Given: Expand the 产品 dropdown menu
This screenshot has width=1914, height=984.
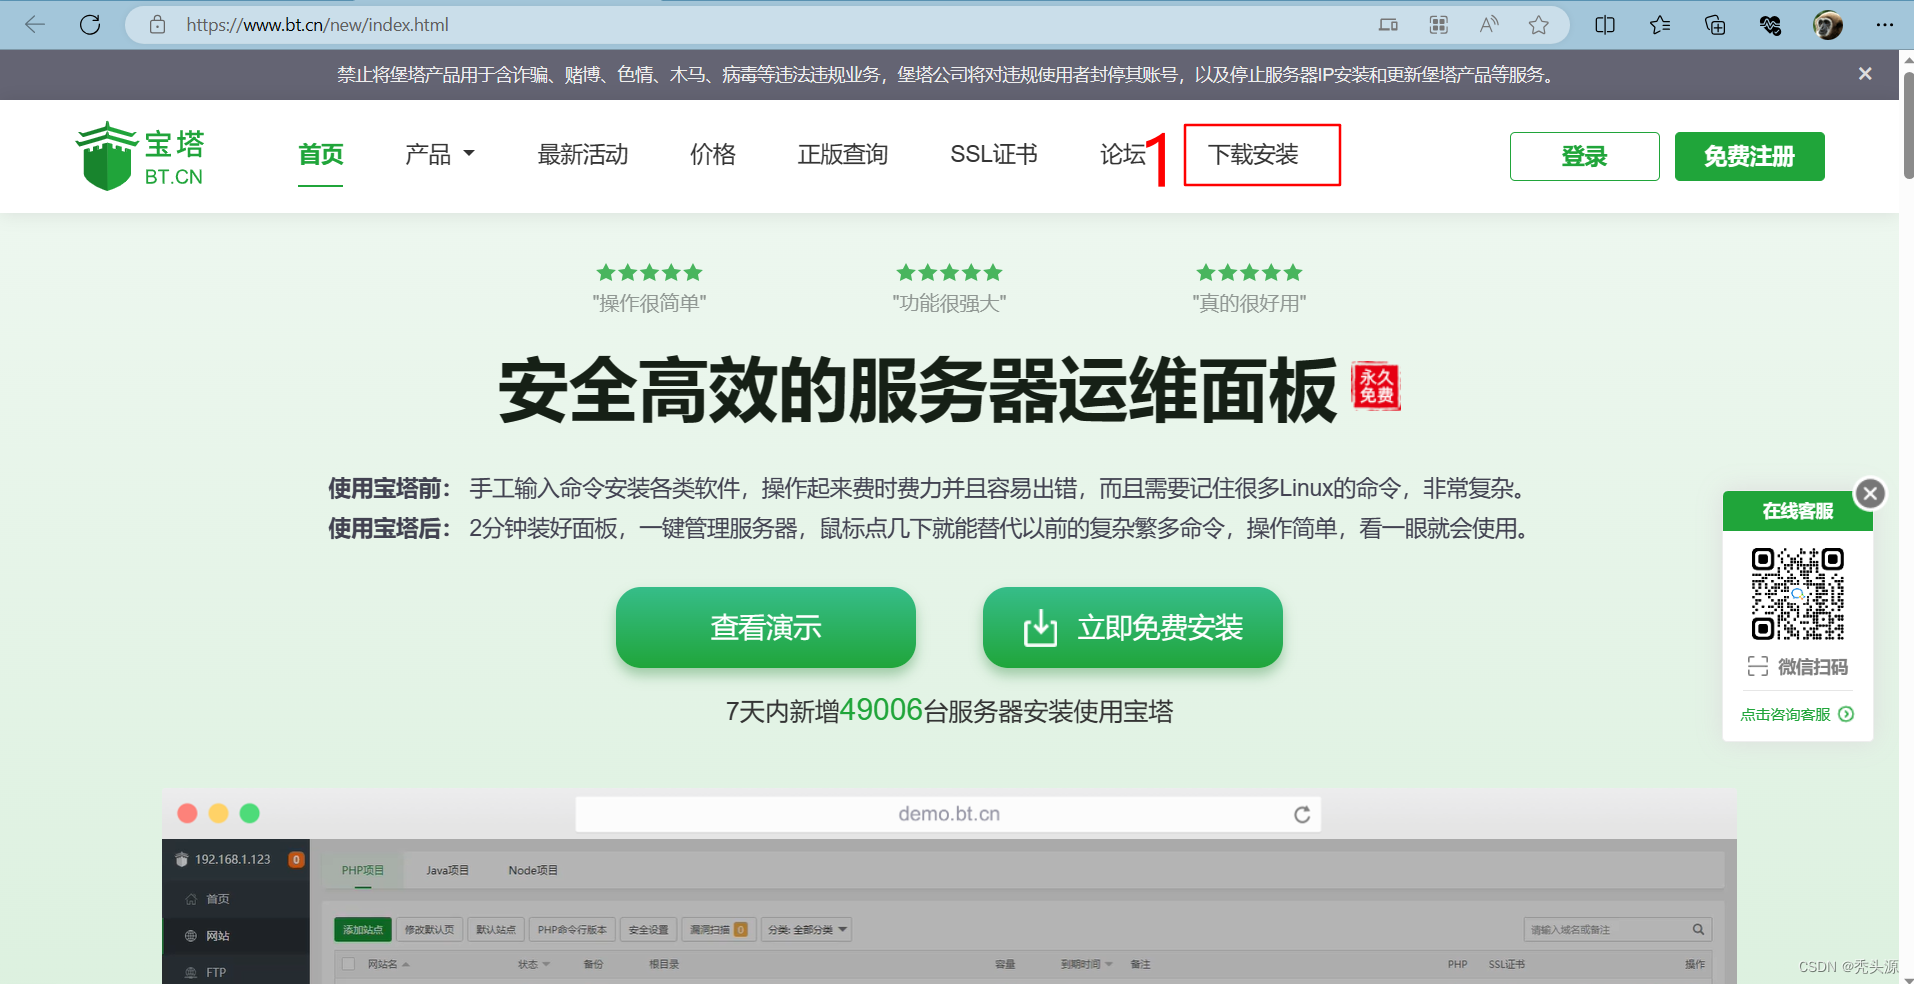Looking at the screenshot, I should click(439, 155).
